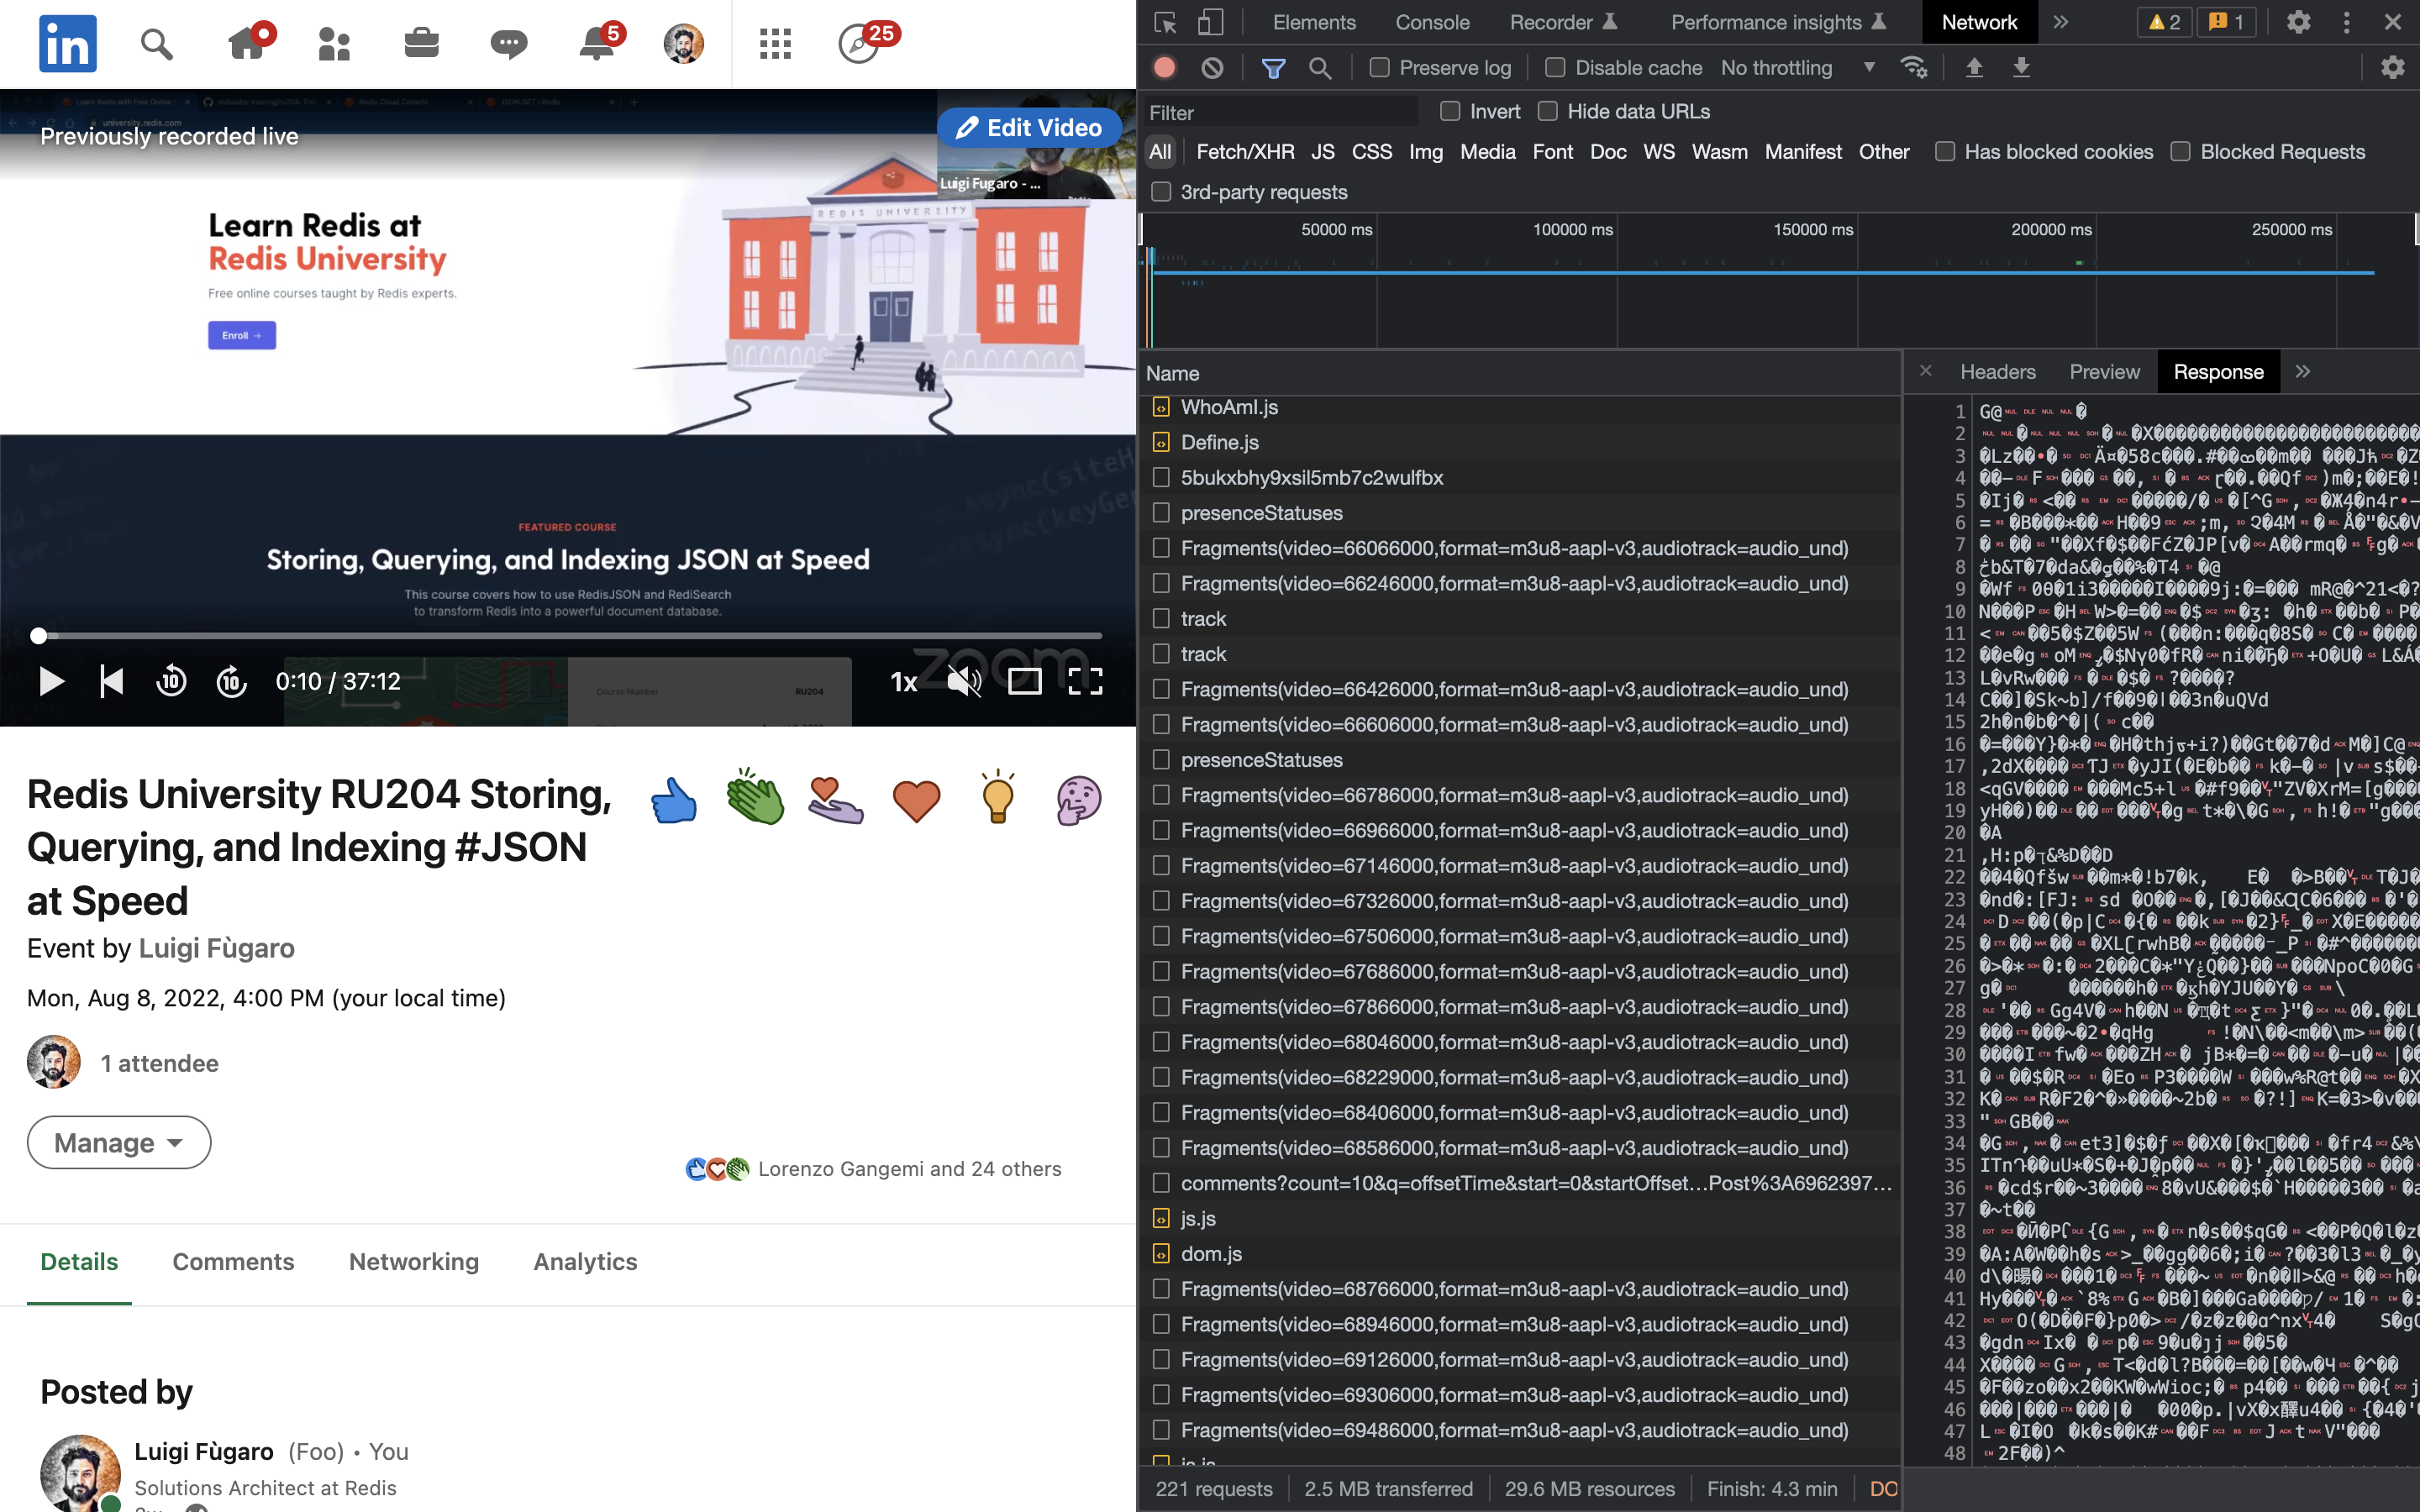Open Luigi Fùgaro event organizer link

coord(216,948)
